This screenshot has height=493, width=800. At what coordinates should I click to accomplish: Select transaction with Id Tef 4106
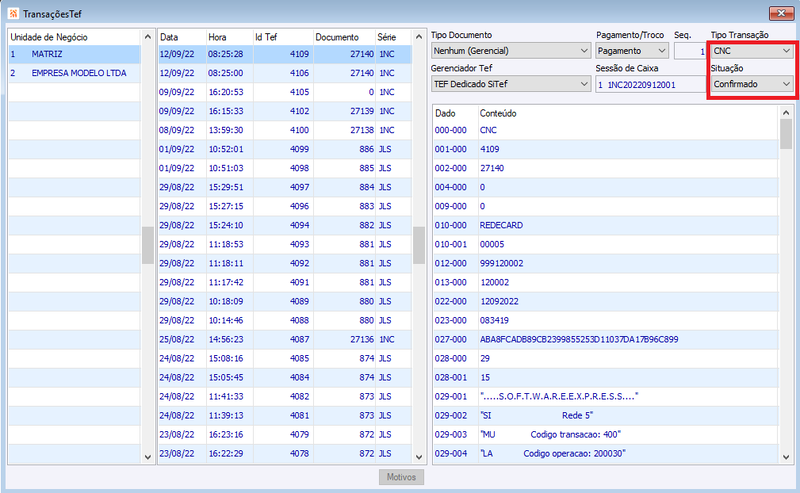coord(285,73)
